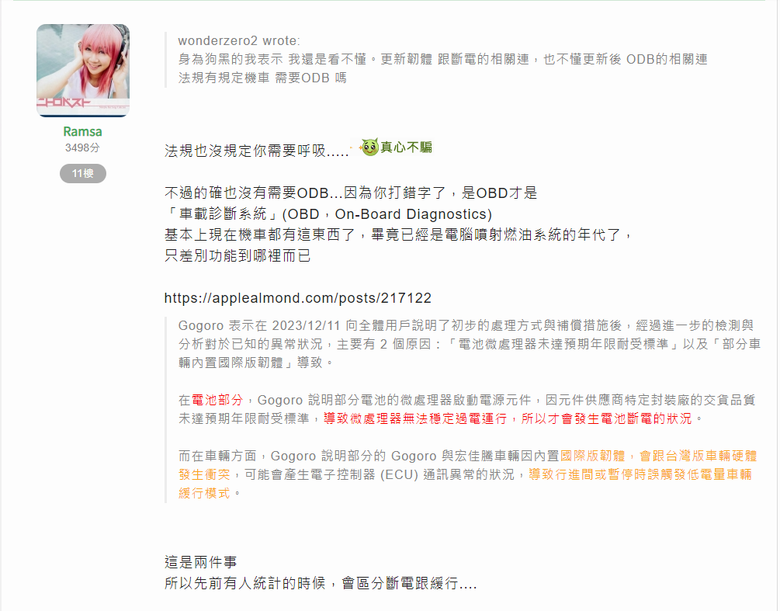
Task: Click the line 不過的確也沒有需要ODB
Action: [351, 193]
